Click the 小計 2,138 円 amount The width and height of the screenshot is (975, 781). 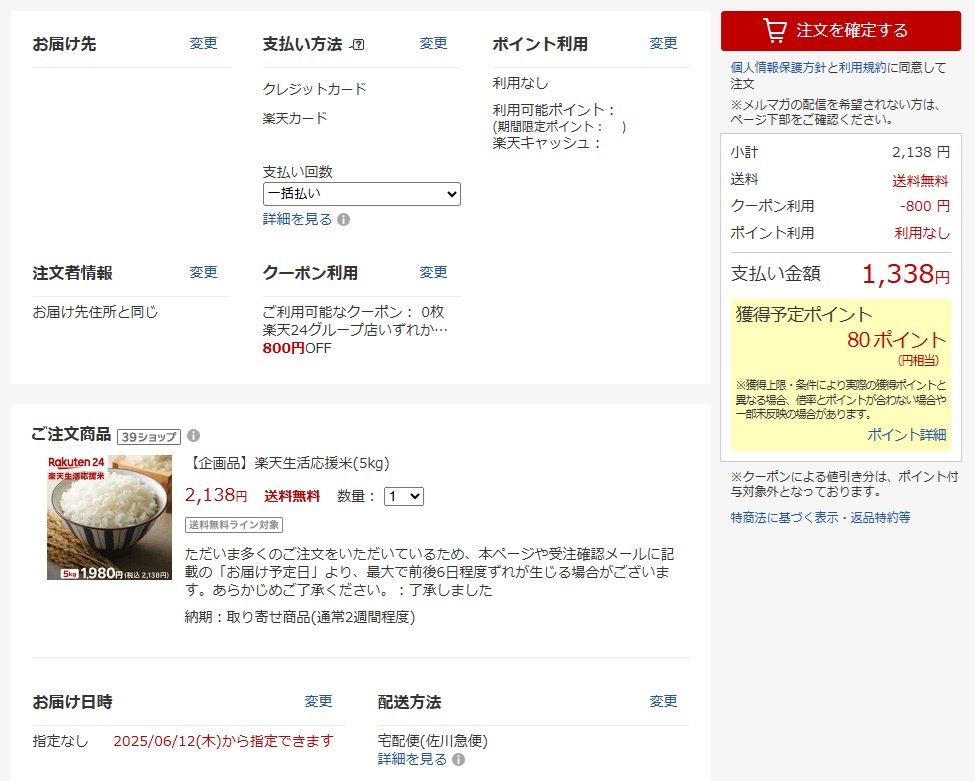(921, 152)
